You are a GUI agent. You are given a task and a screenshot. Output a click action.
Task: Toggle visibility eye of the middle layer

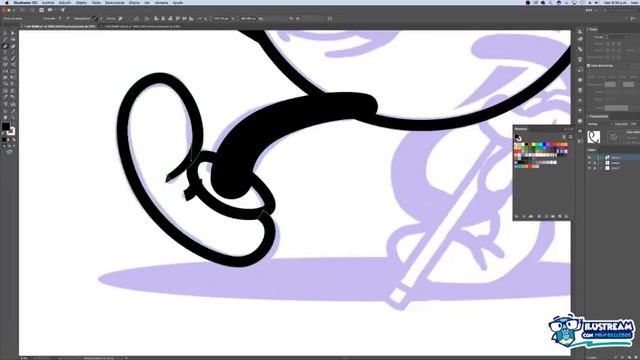coord(589,163)
